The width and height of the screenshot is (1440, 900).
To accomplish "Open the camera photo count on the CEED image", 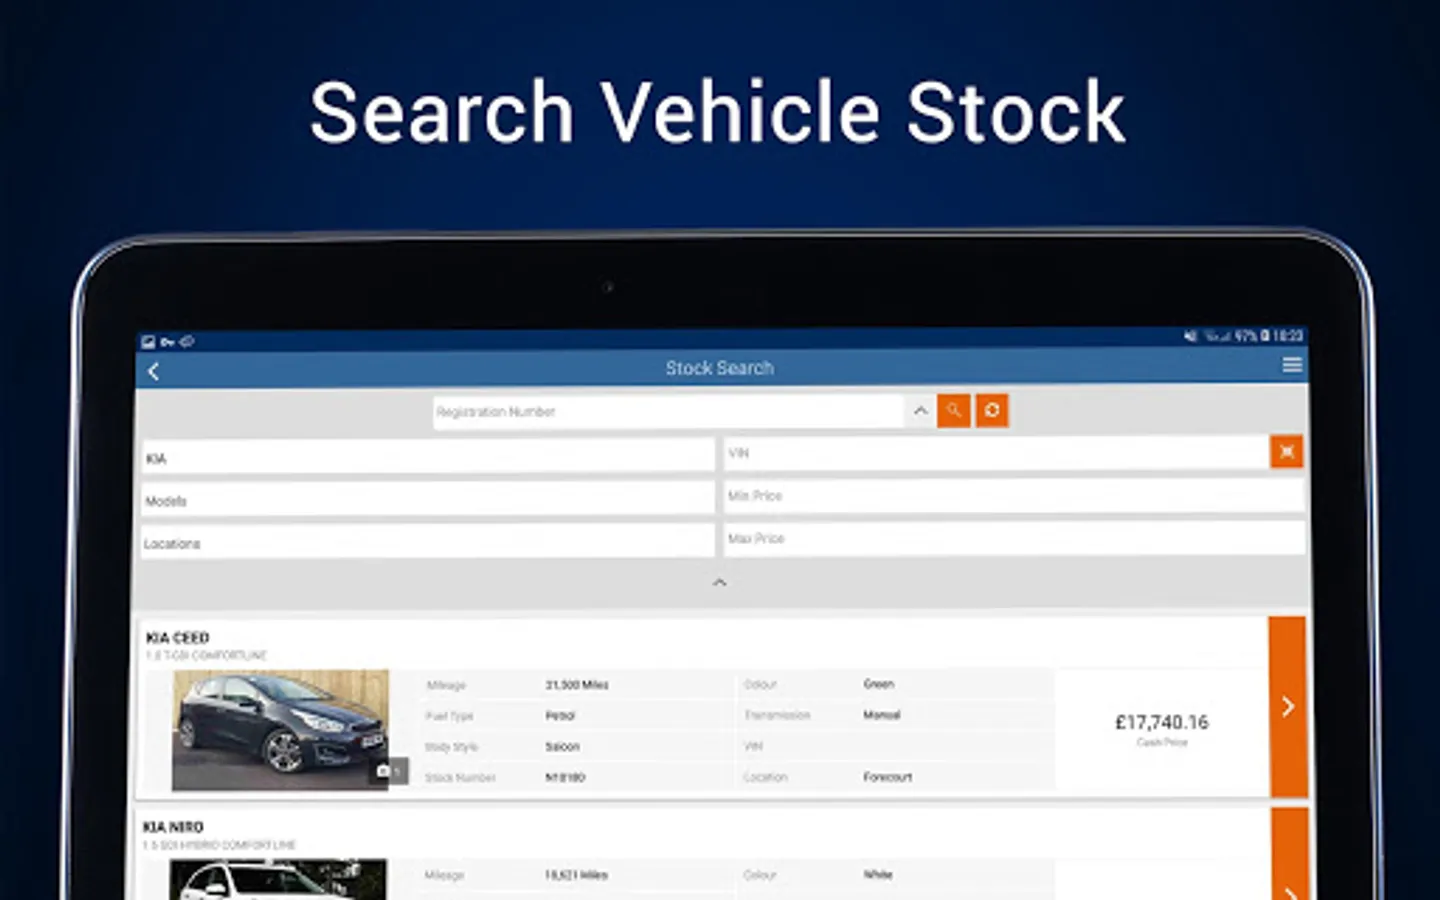I will (x=390, y=771).
